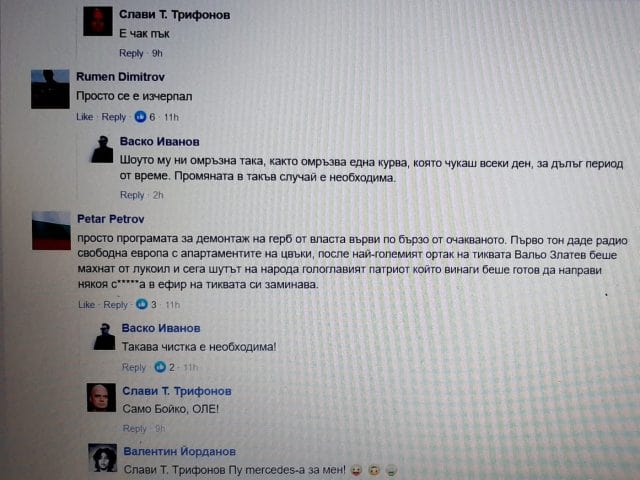Reply to Rumen Dimitrov's comment
Screen dimensions: 640x480
click(113, 117)
